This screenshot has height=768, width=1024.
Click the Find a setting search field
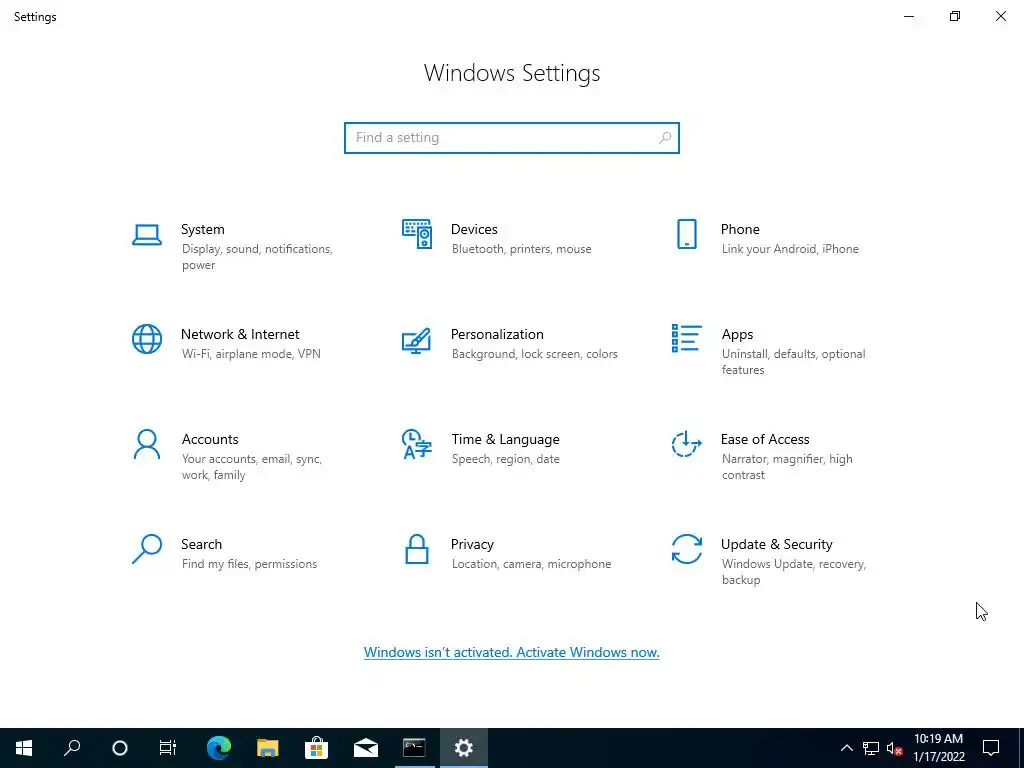[x=512, y=138]
